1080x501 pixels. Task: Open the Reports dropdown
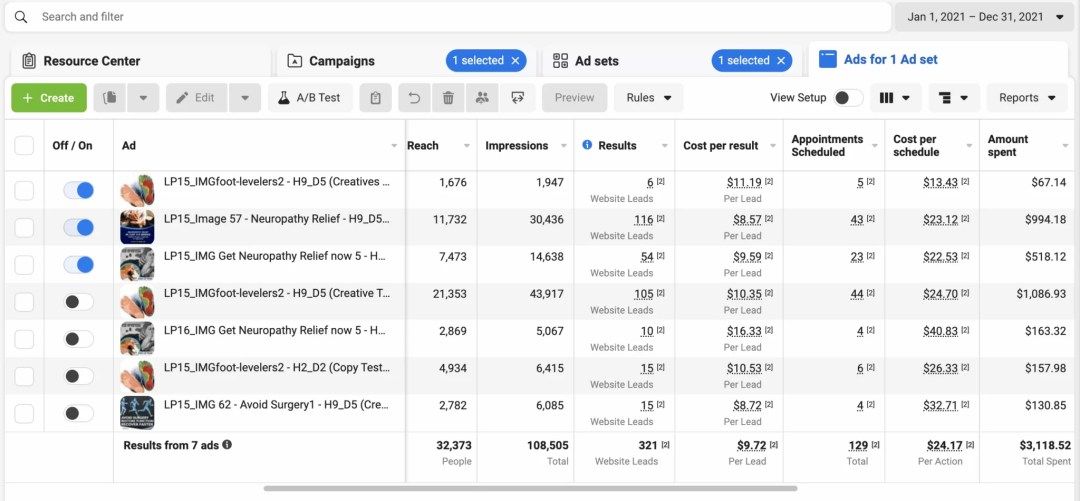(1028, 98)
